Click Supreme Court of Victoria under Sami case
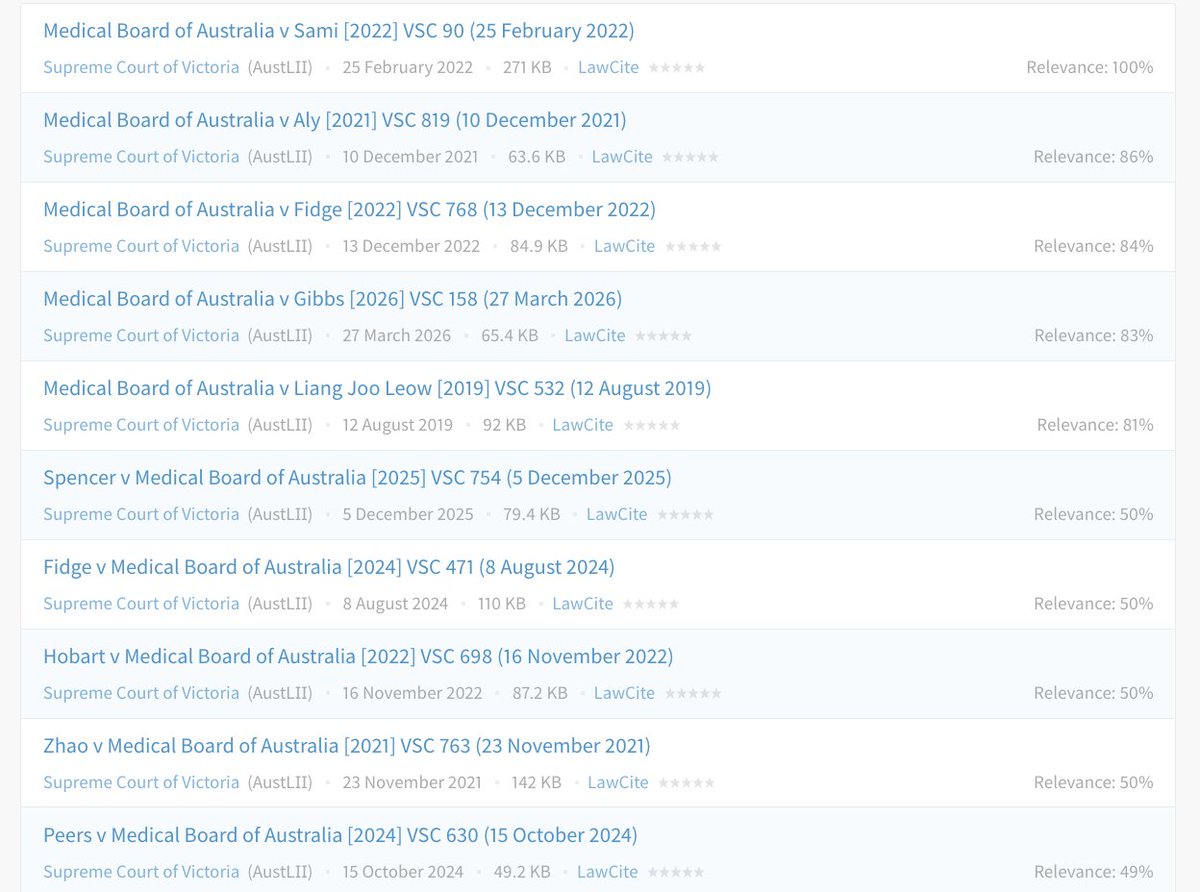Viewport: 1200px width, 892px height. [141, 67]
